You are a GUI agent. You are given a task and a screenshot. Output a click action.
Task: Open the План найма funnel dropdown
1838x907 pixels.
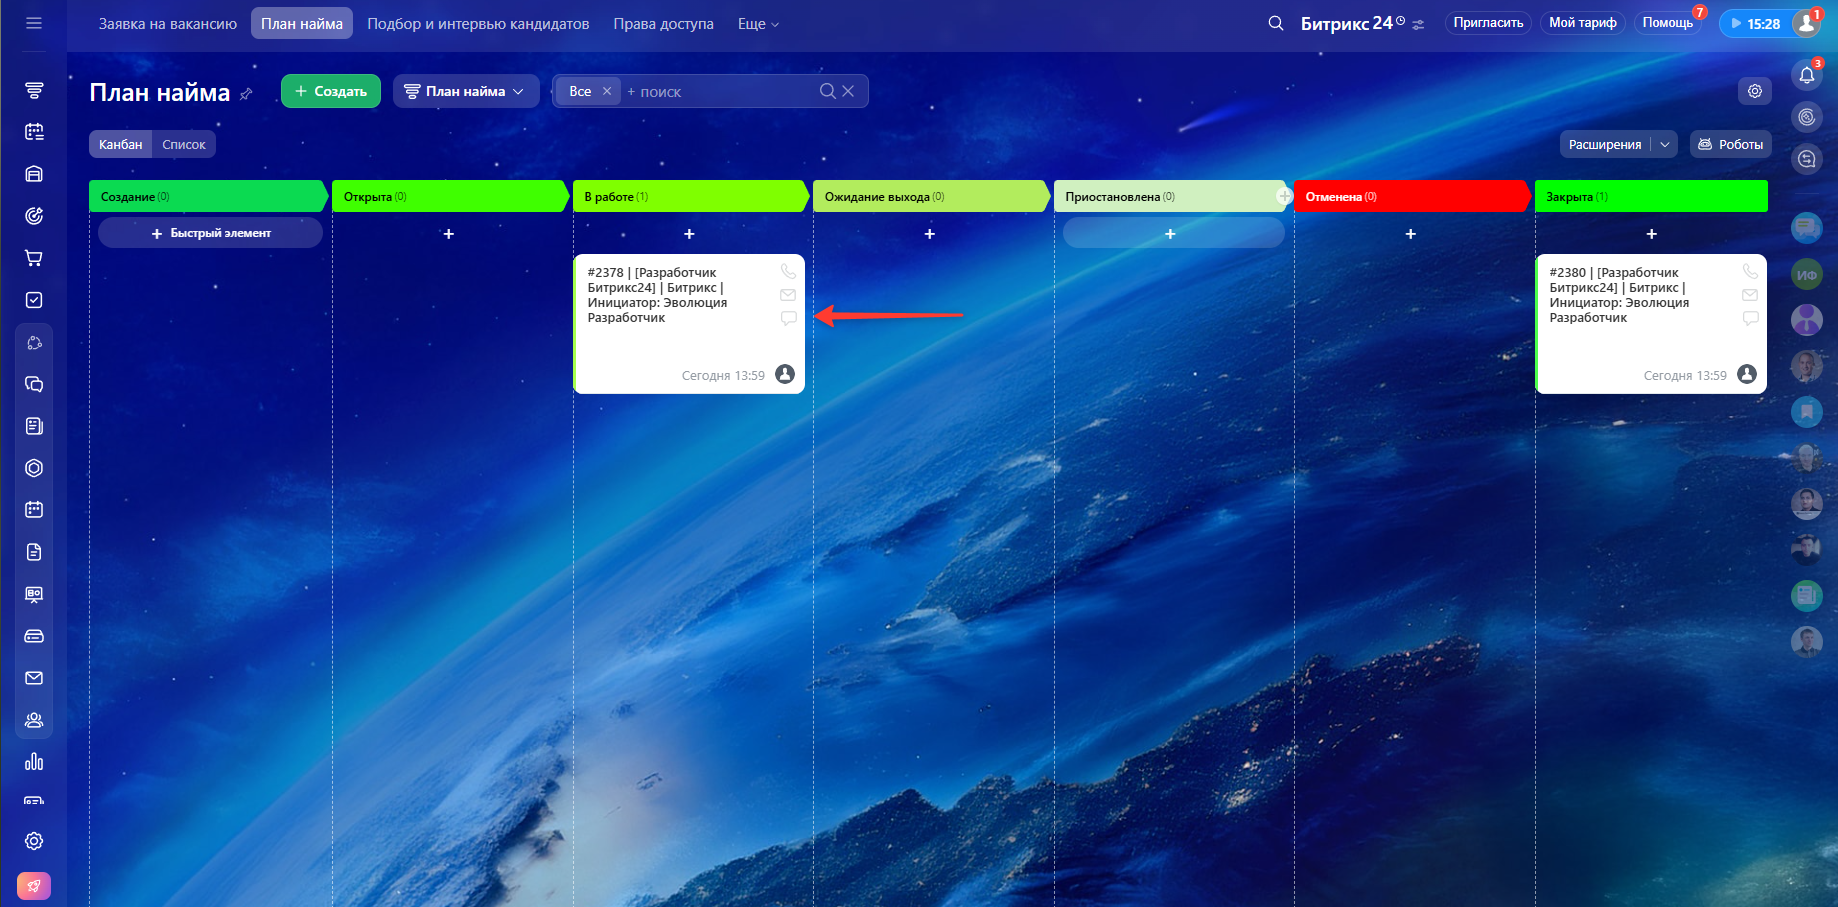pyautogui.click(x=465, y=91)
